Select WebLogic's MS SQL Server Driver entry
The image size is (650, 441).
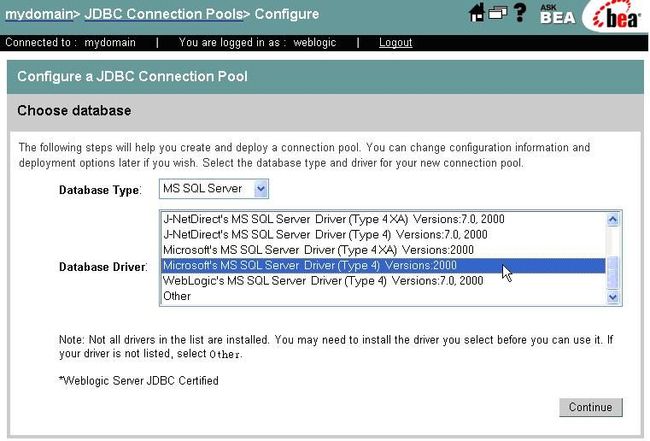click(383, 281)
